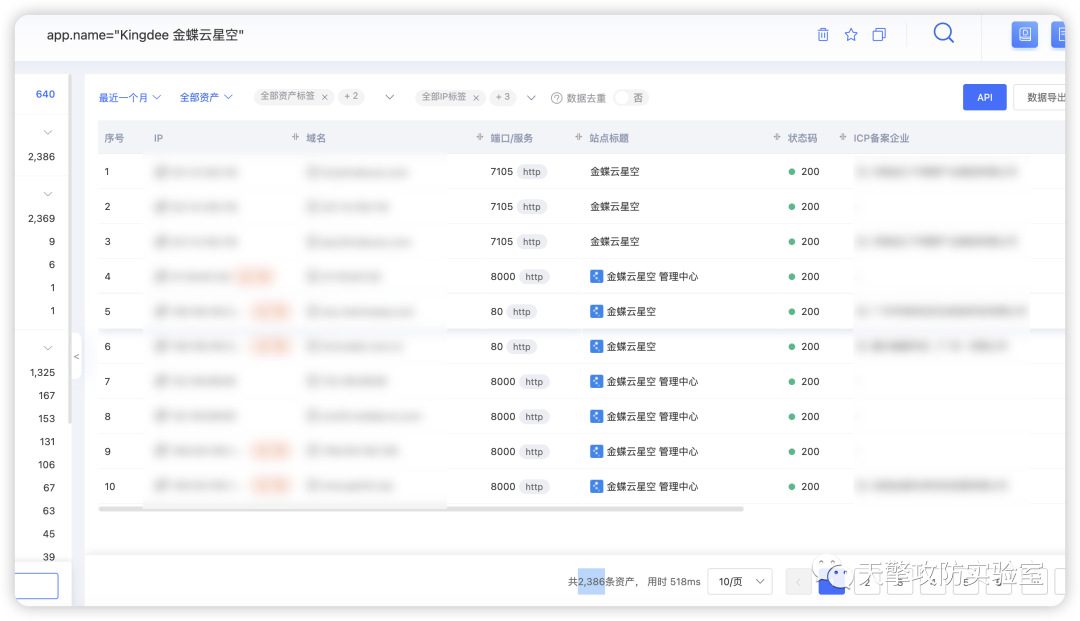Click the 数据导出 export button

(1041, 97)
